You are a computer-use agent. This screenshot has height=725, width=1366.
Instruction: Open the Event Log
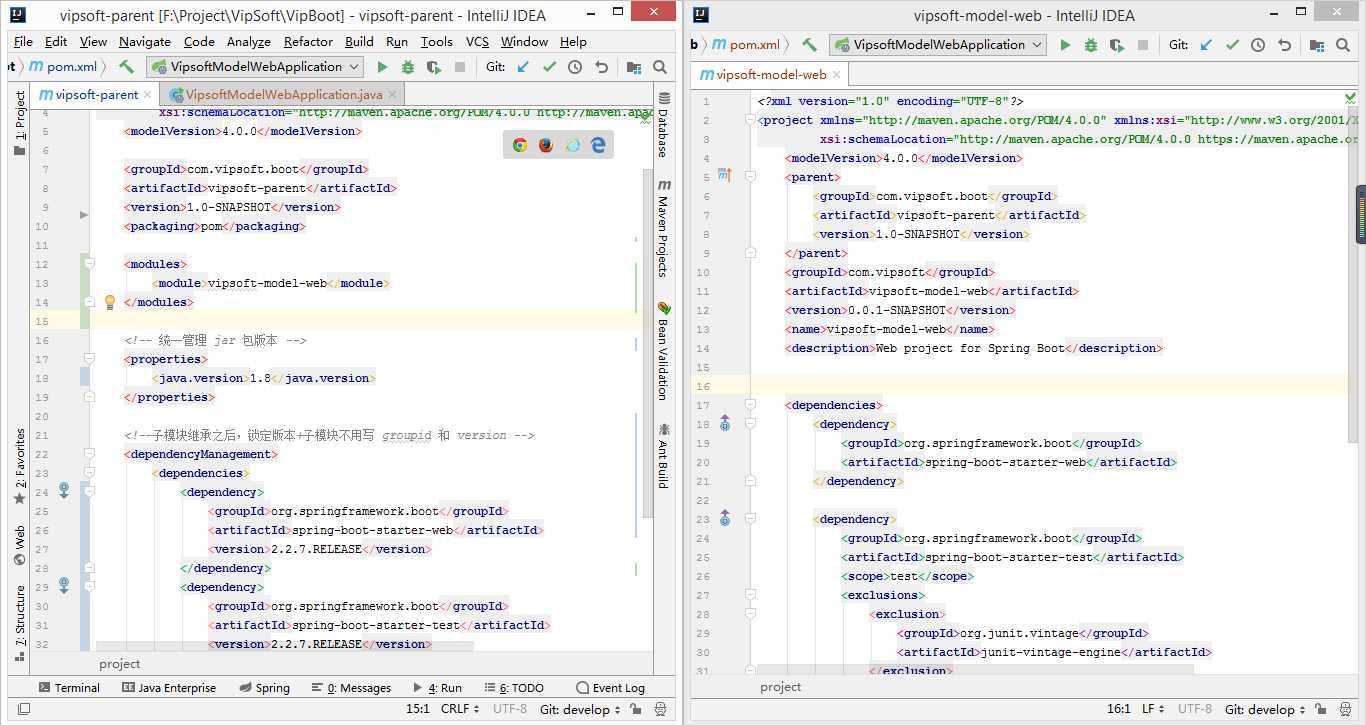610,688
